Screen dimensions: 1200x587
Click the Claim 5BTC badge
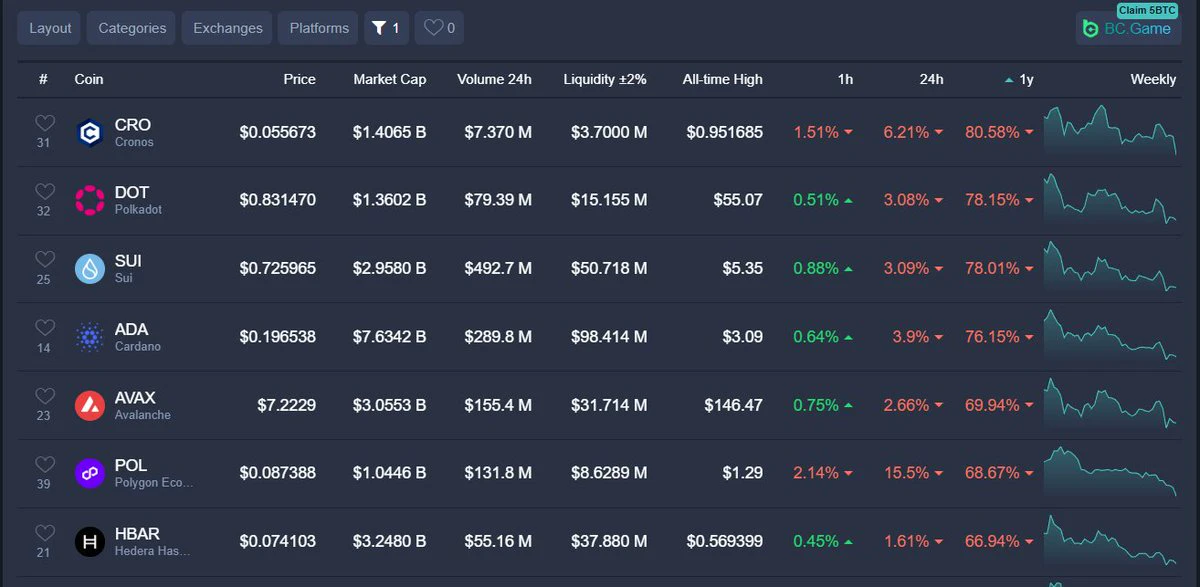[x=1147, y=10]
